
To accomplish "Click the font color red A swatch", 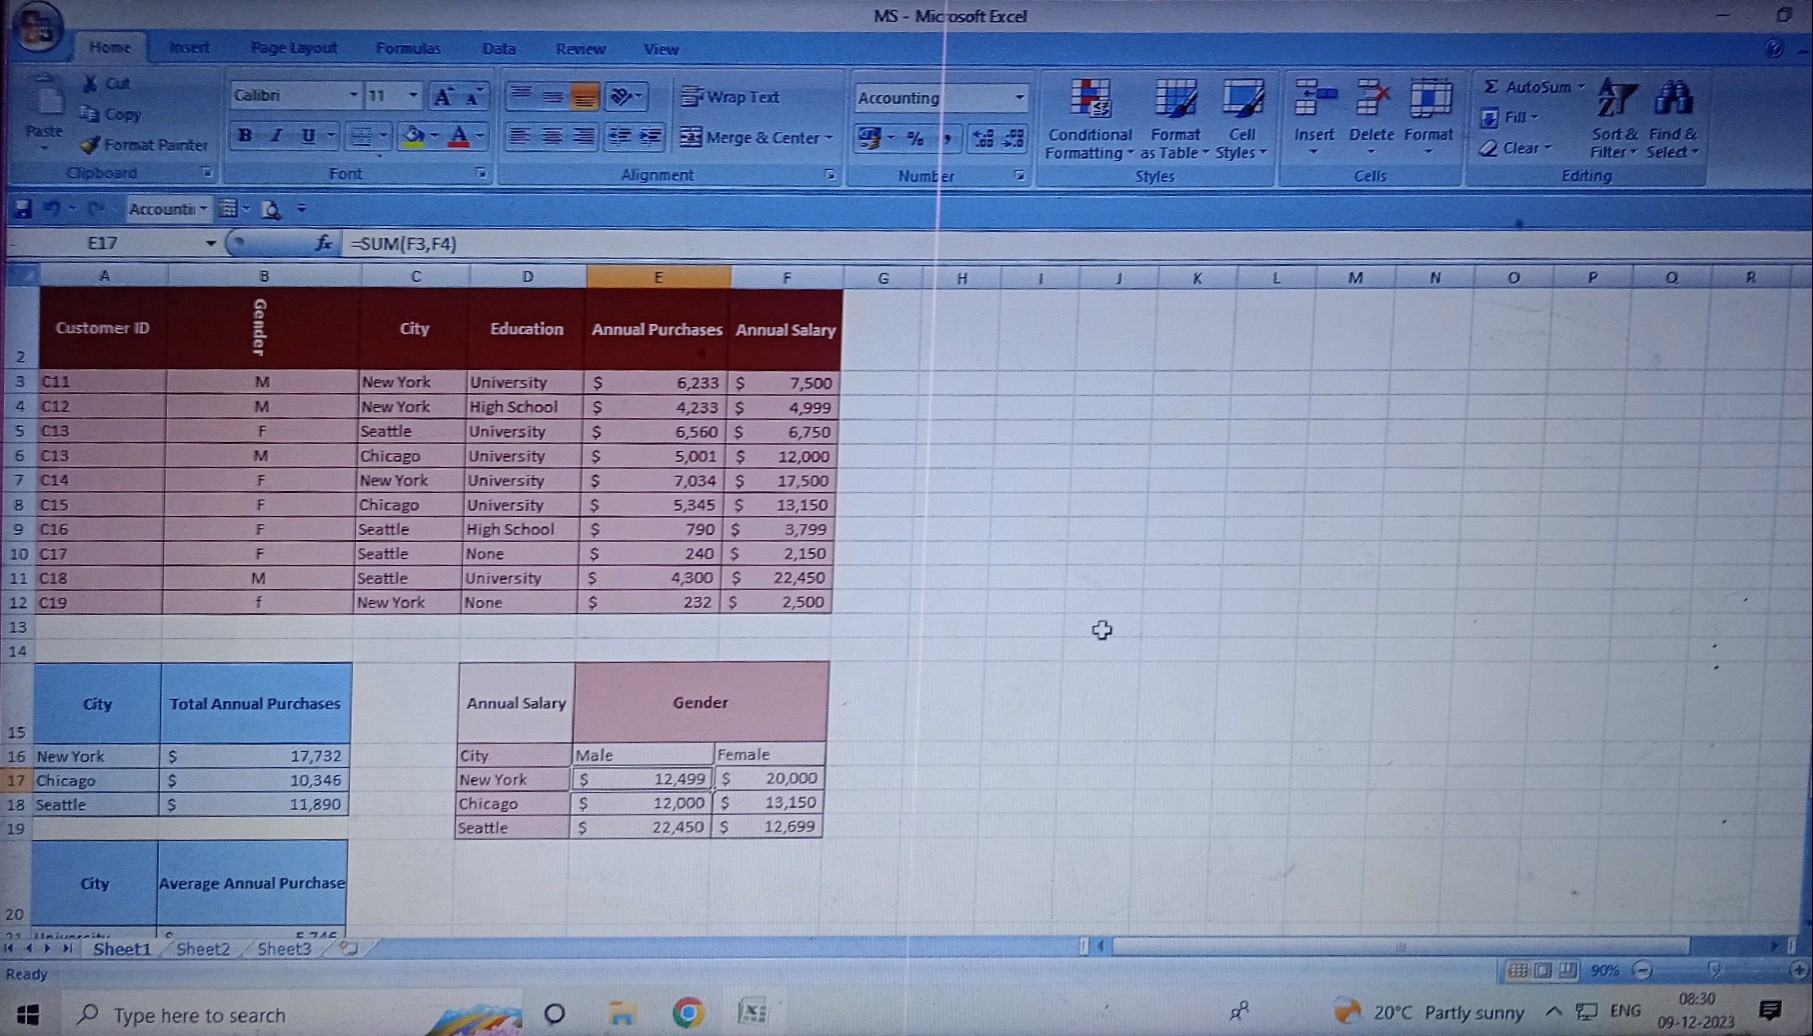I will [x=458, y=136].
